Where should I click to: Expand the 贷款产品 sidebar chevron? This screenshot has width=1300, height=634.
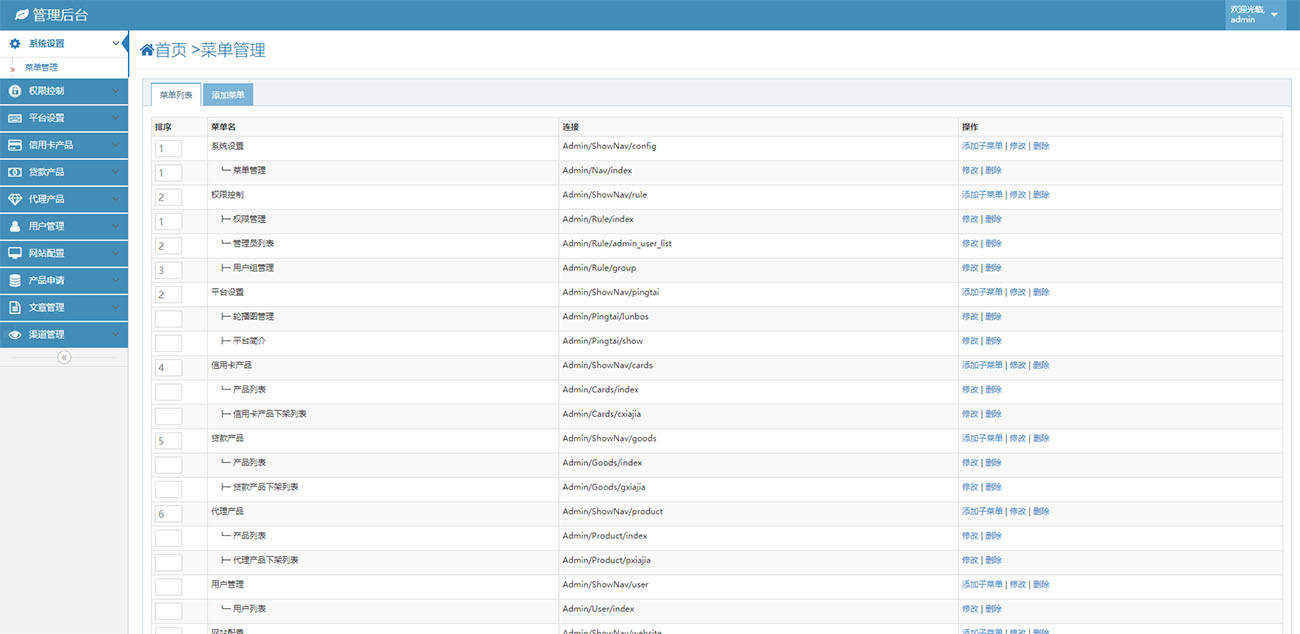click(x=116, y=172)
